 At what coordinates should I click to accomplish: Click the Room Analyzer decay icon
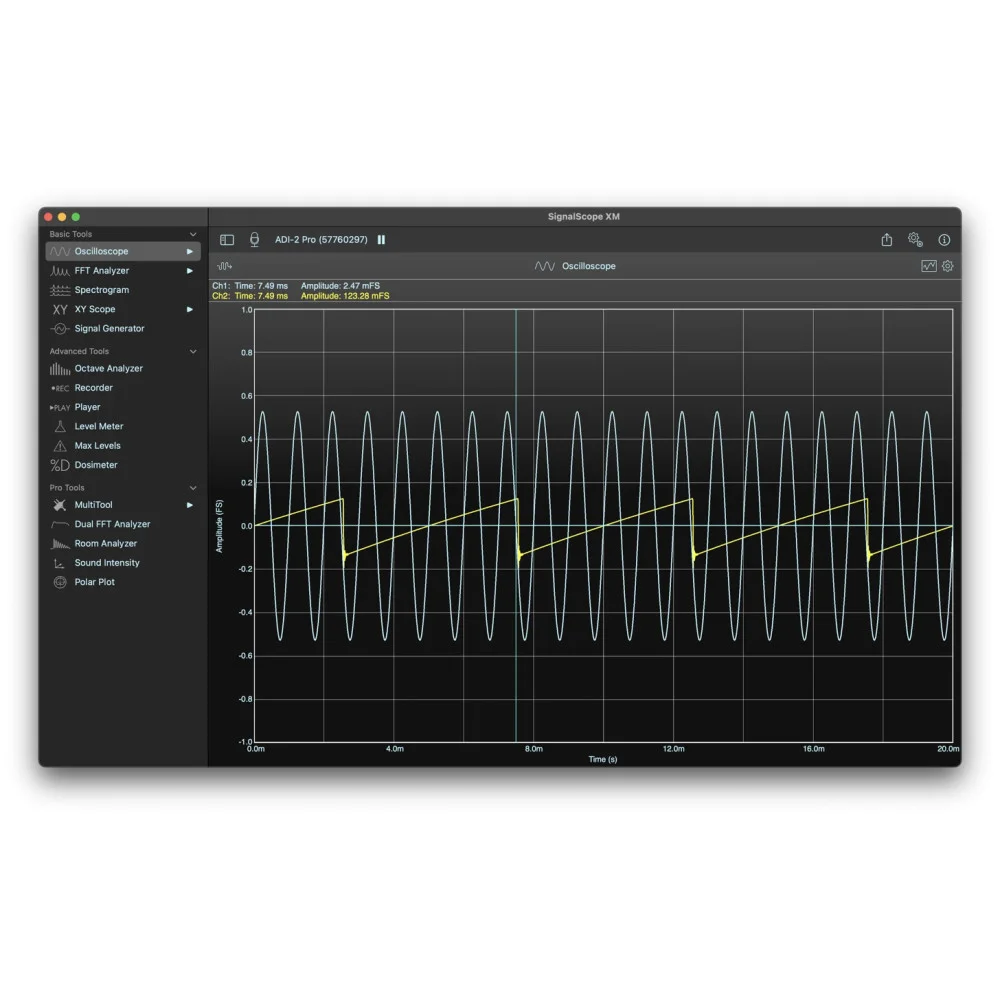pyautogui.click(x=60, y=544)
